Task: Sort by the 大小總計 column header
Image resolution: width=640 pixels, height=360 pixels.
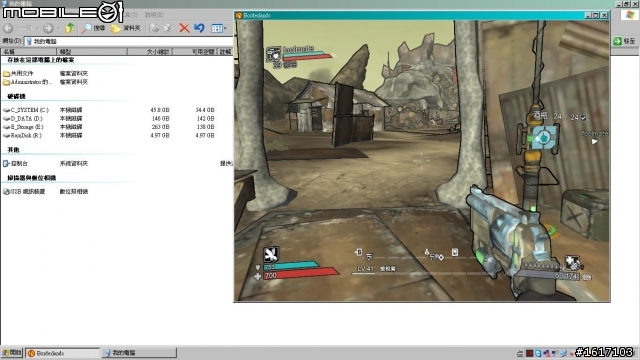Action: click(150, 51)
